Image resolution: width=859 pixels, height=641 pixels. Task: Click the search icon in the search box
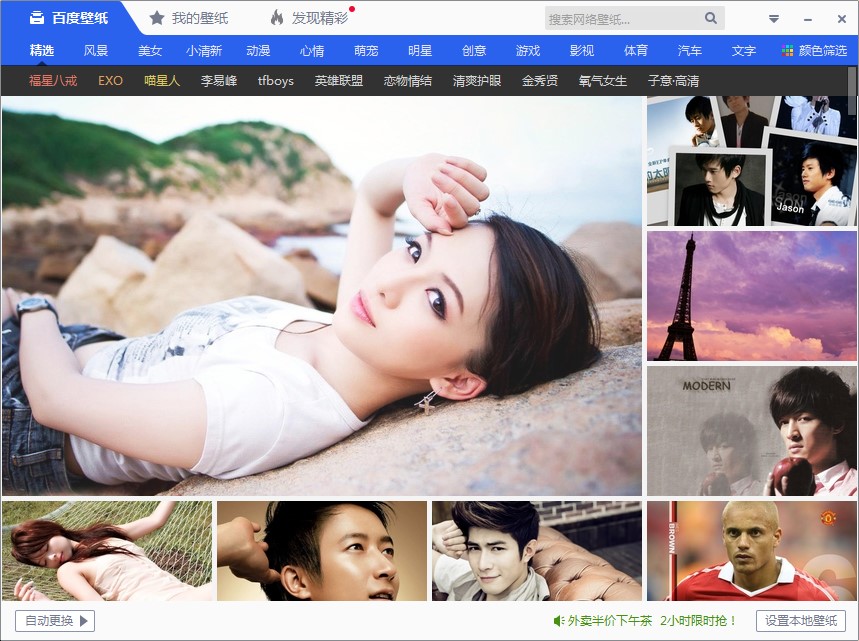[710, 18]
